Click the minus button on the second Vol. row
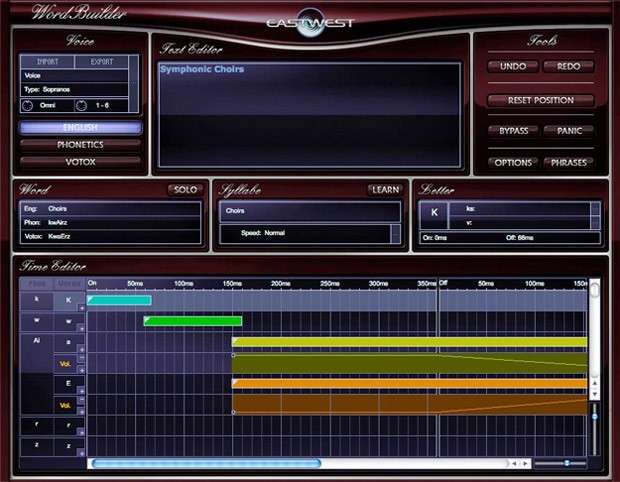Viewport: 620px width, 482px height. [x=81, y=400]
